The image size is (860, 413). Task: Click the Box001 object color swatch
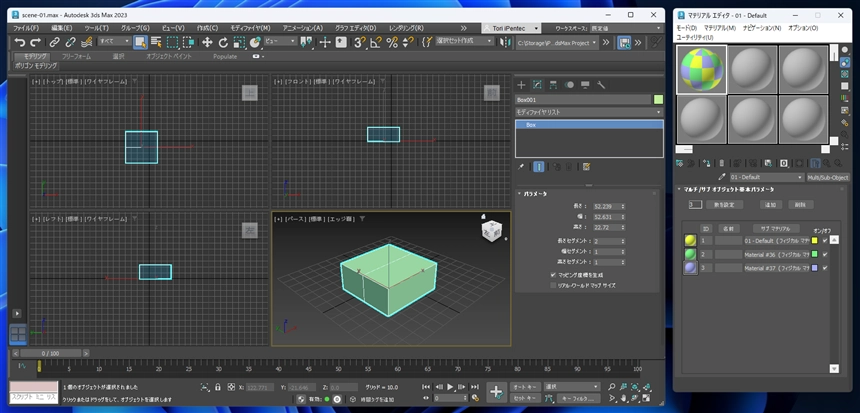click(x=658, y=100)
